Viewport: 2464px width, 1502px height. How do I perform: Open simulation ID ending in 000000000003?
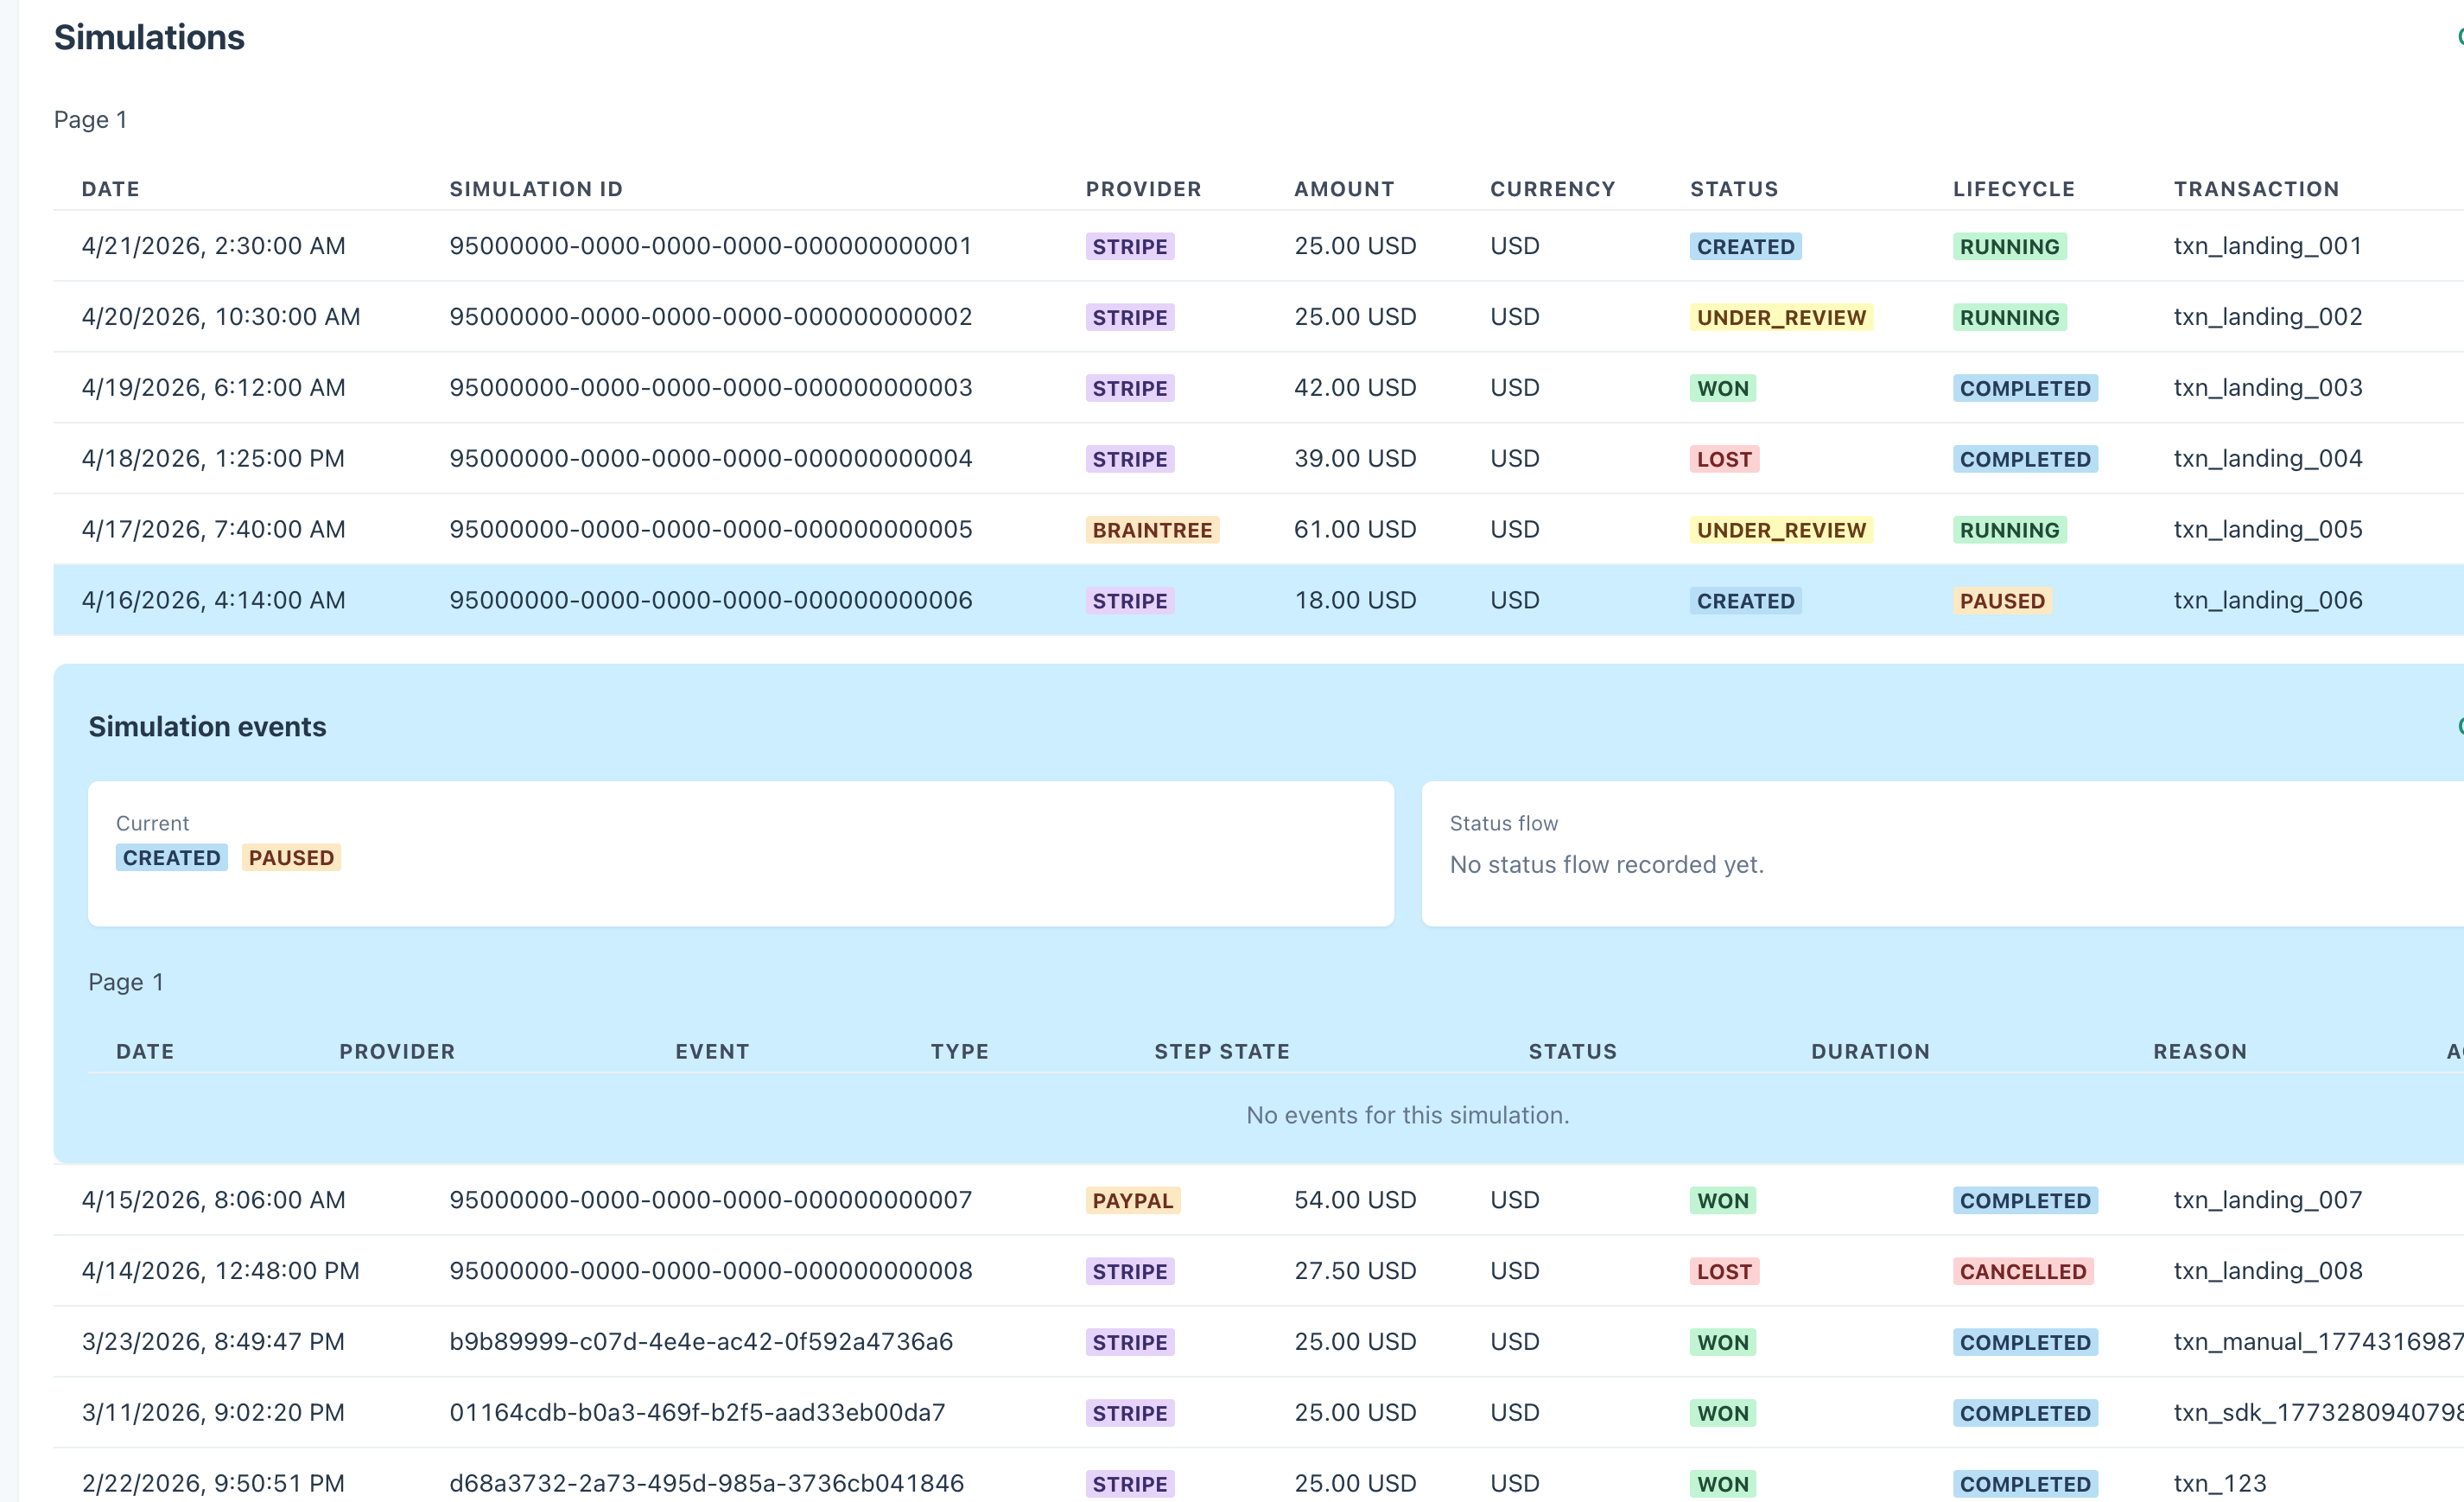click(710, 388)
